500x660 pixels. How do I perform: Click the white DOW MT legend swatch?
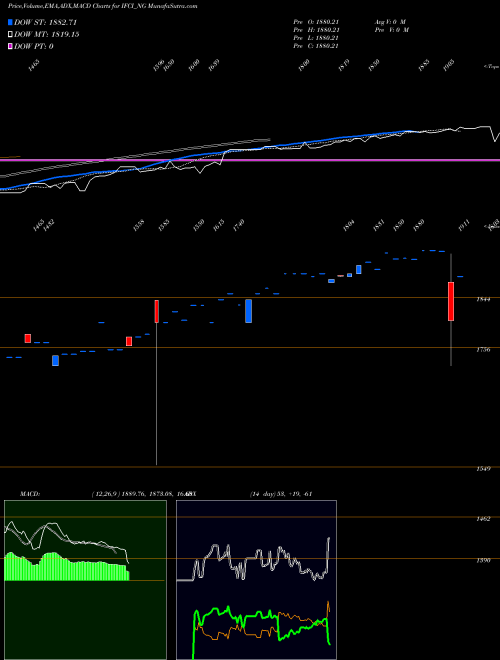[10, 35]
